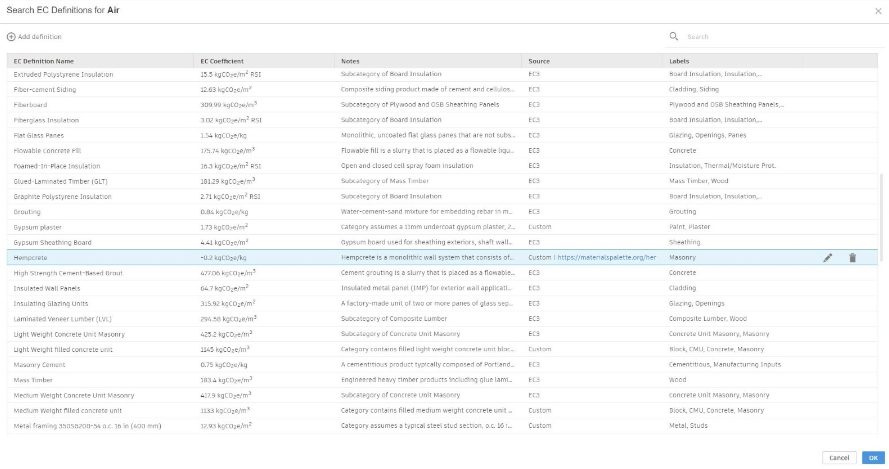This screenshot has width=889, height=469.
Task: Edit the Hempcrete definition with the pencil icon
Action: coord(827,257)
